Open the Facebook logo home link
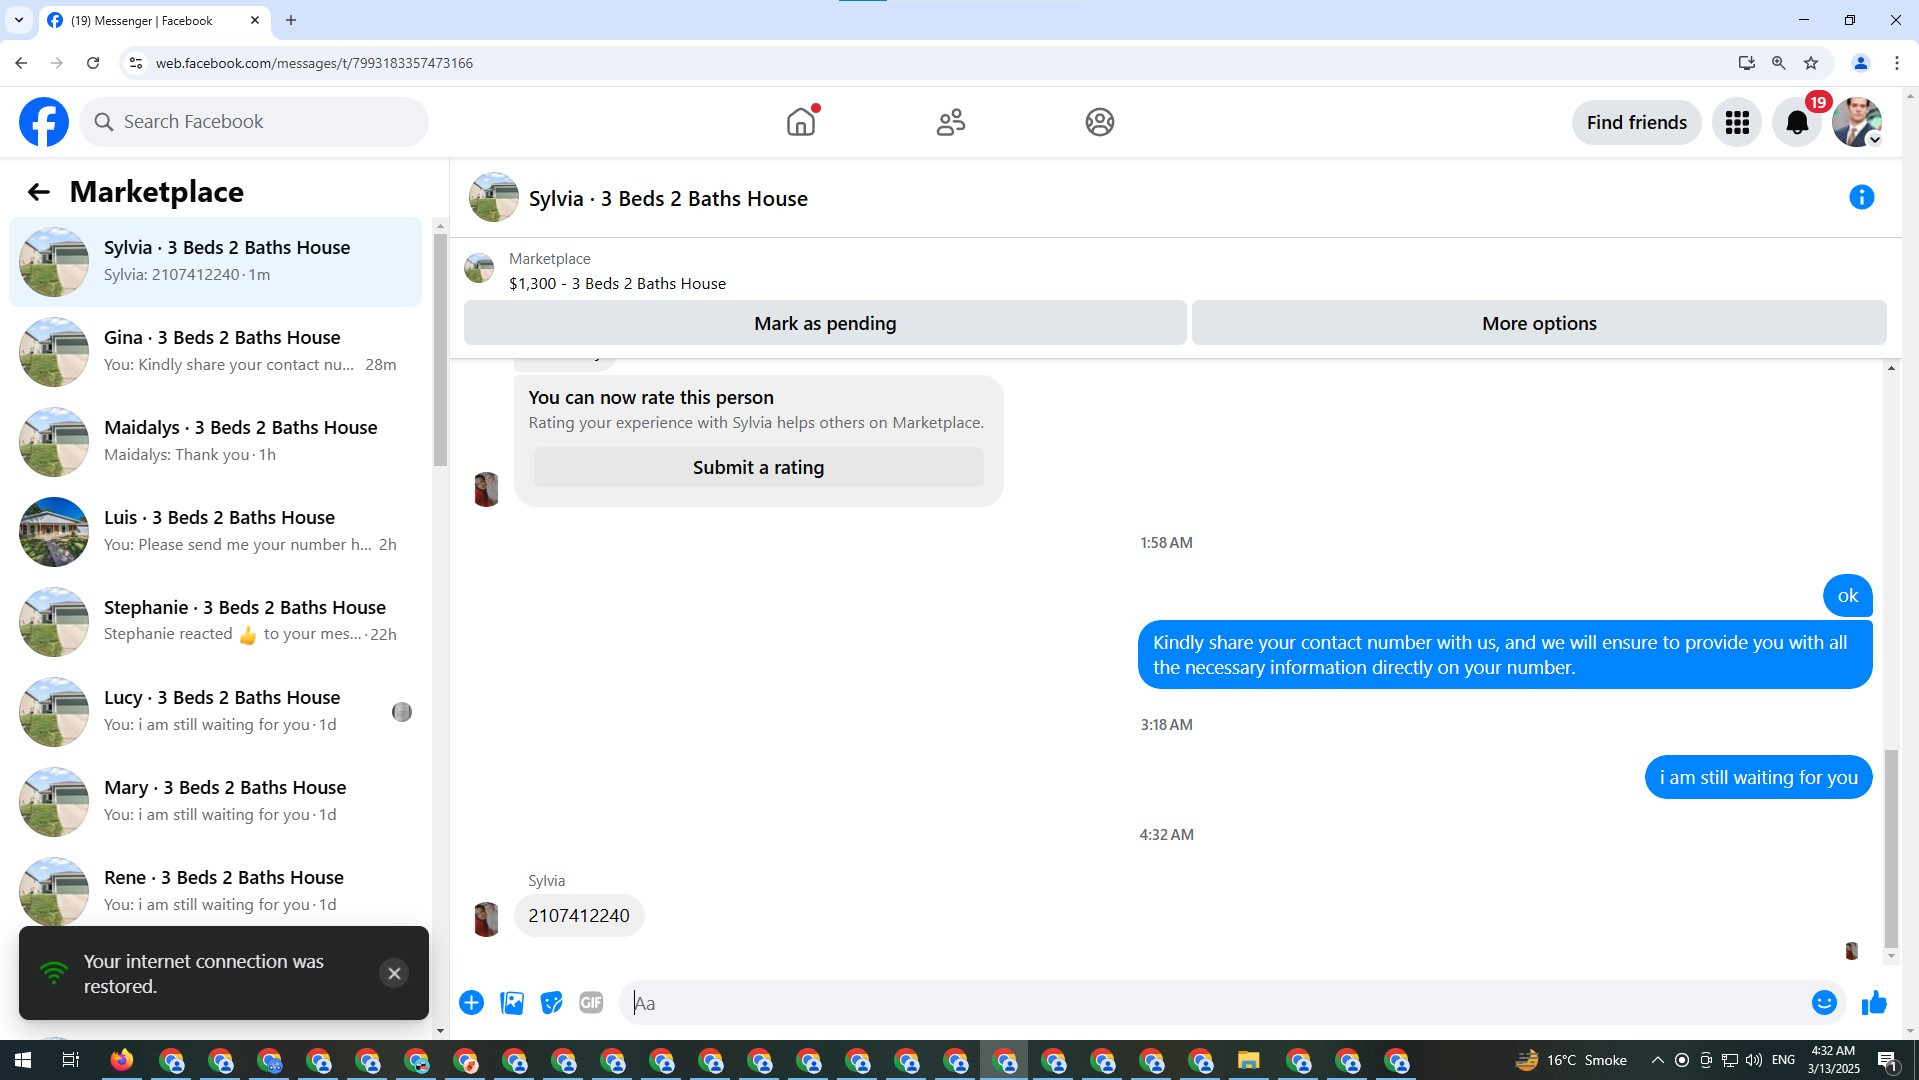1919x1080 pixels. coord(44,122)
